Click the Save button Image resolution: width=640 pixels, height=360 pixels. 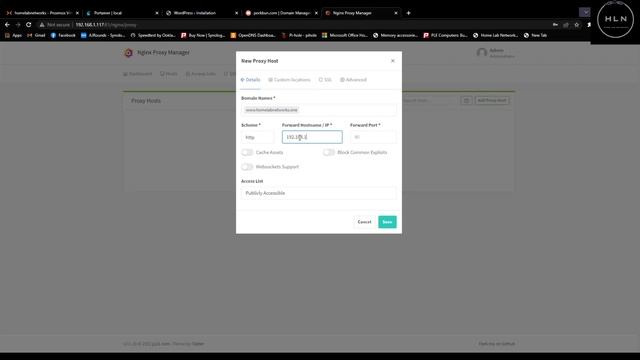tap(387, 222)
